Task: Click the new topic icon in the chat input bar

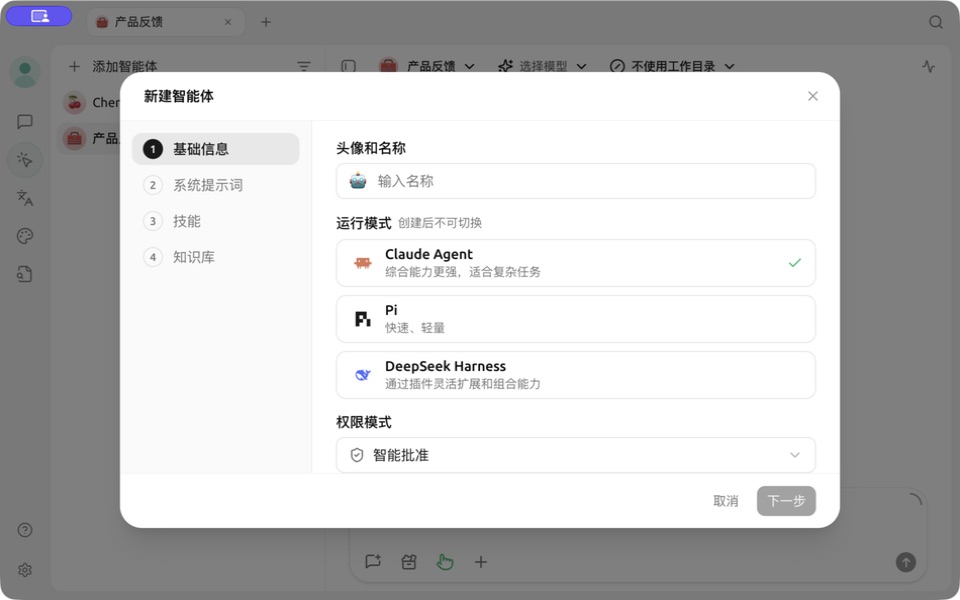Action: click(x=373, y=561)
